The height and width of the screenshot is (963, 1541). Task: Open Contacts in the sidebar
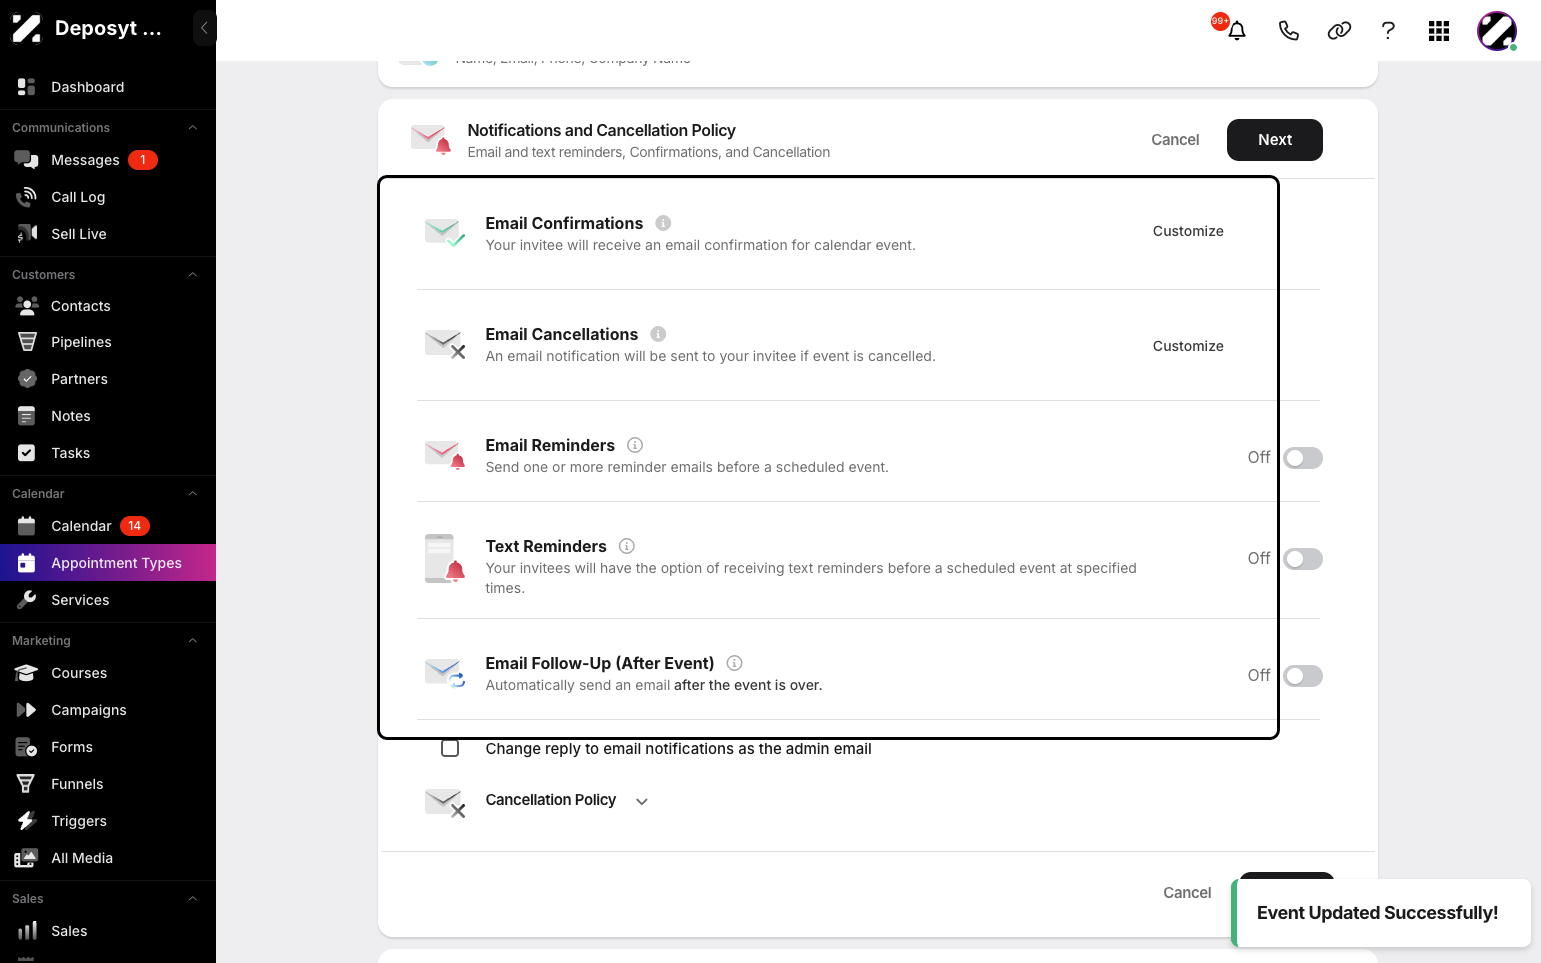coord(108,306)
